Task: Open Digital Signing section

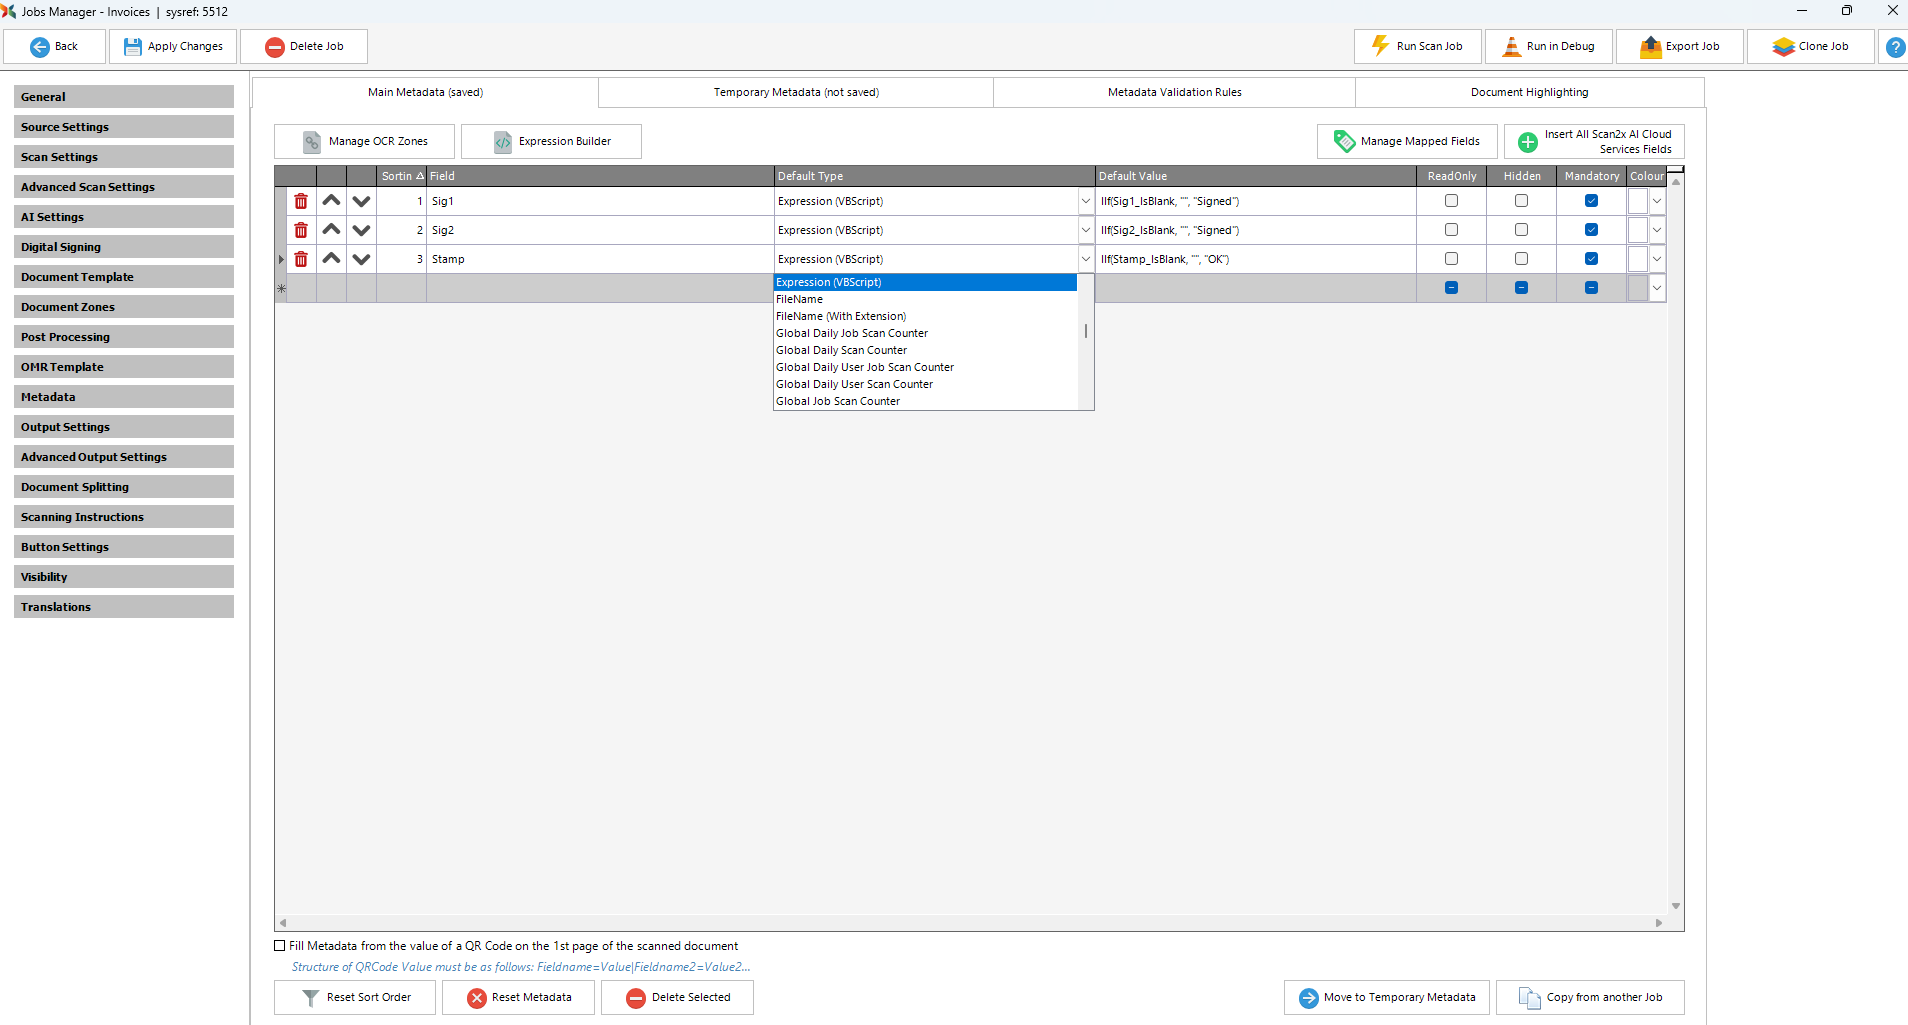Action: [124, 247]
